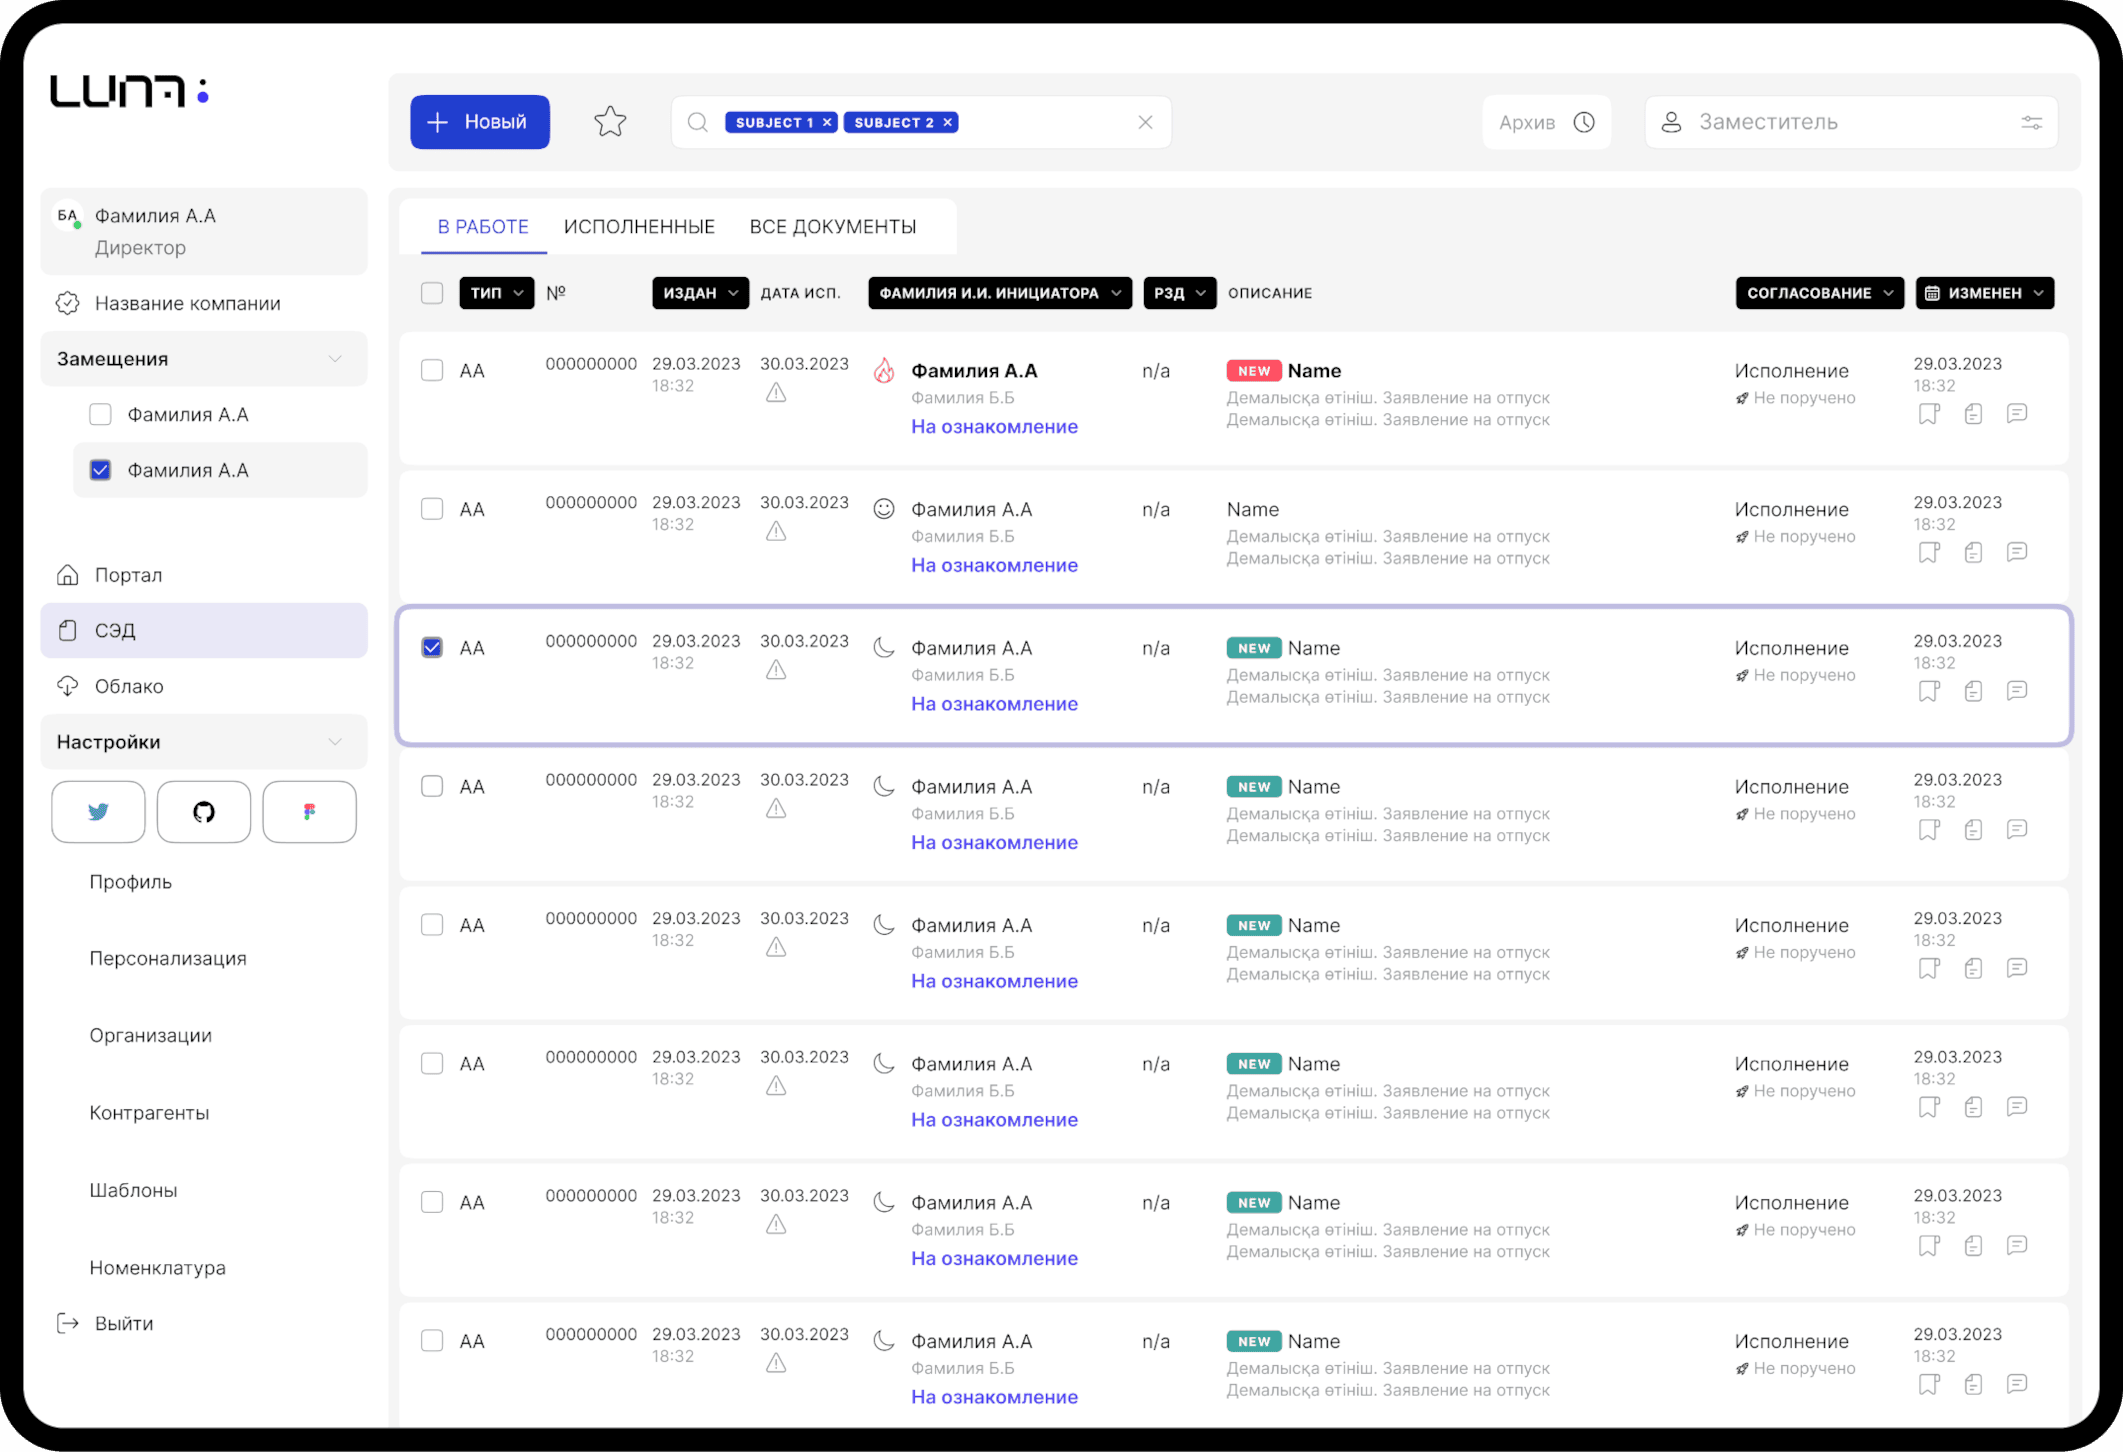Image resolution: width=2123 pixels, height=1452 pixels.
Task: Click filter sliders icon in Заместитель field
Action: point(2031,122)
